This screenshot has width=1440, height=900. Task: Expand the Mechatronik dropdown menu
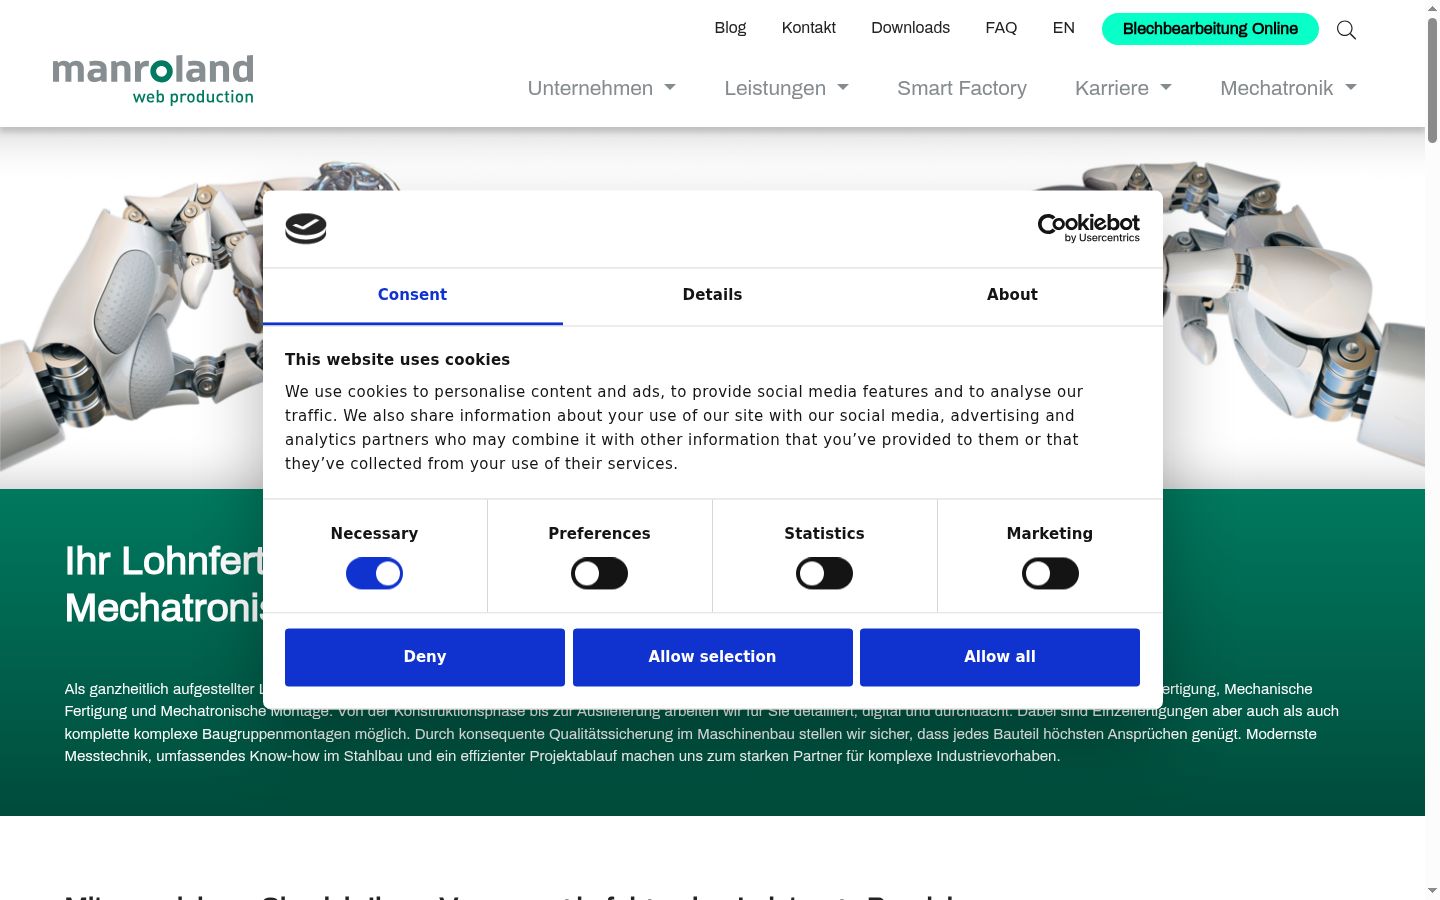coord(1288,88)
